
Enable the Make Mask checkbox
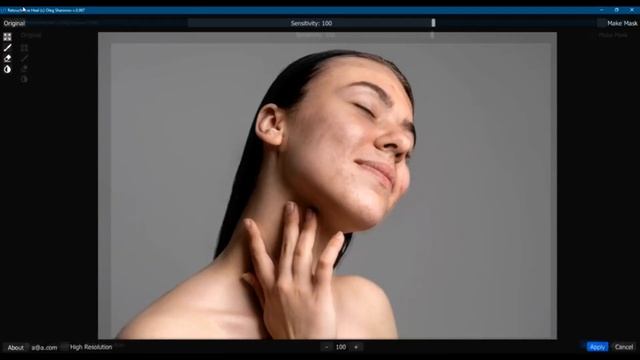point(602,23)
